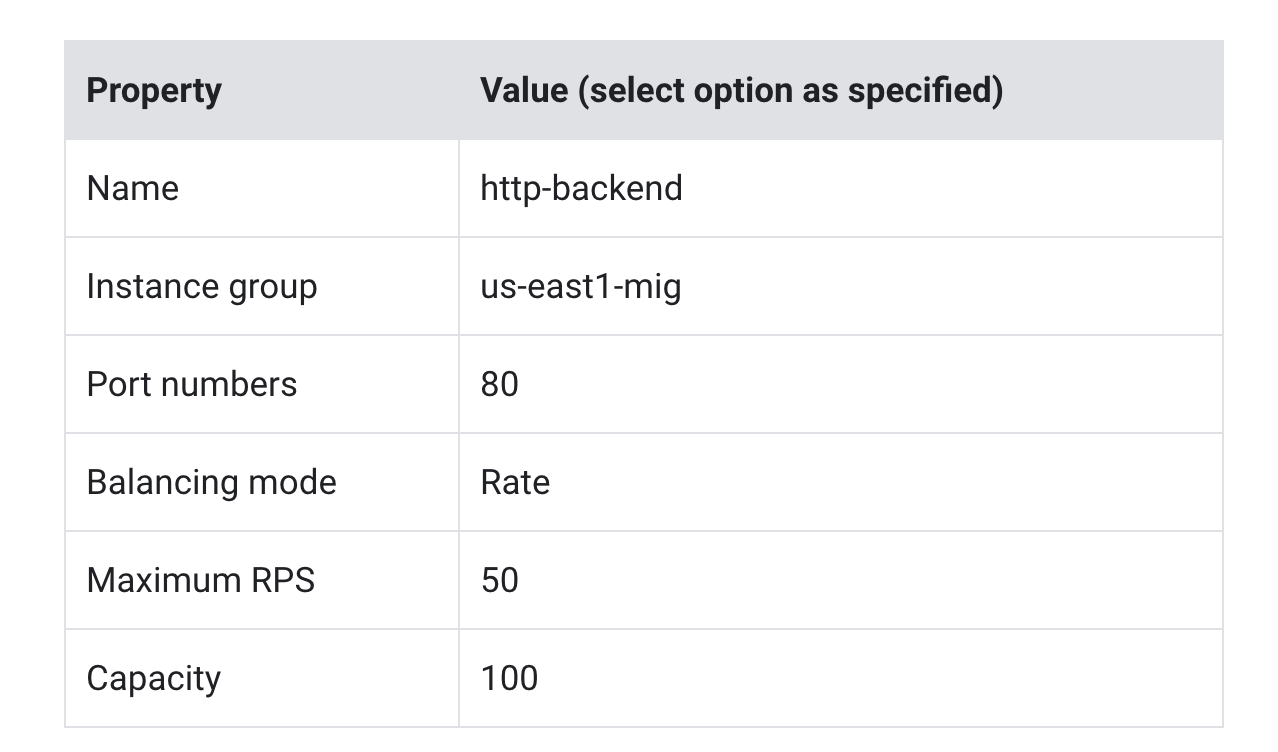Select the Maximum RPS label

coord(200,580)
